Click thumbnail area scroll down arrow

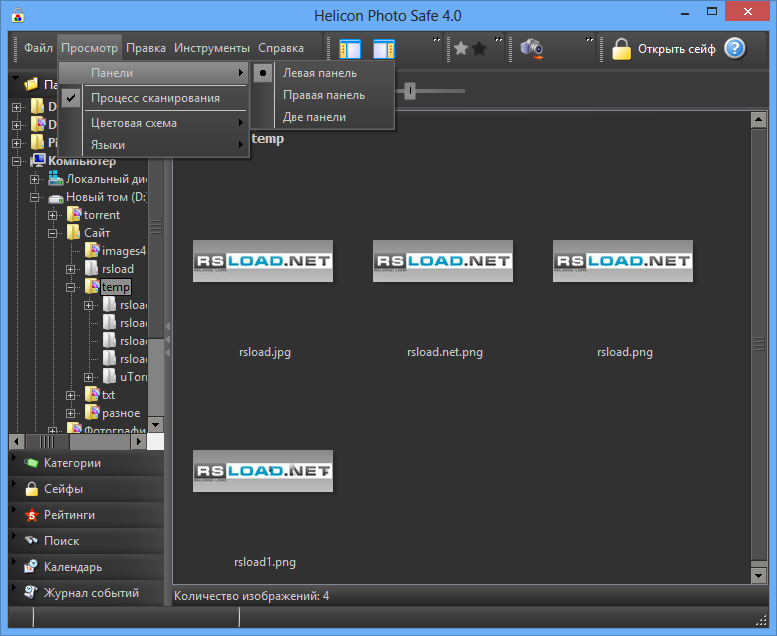759,576
